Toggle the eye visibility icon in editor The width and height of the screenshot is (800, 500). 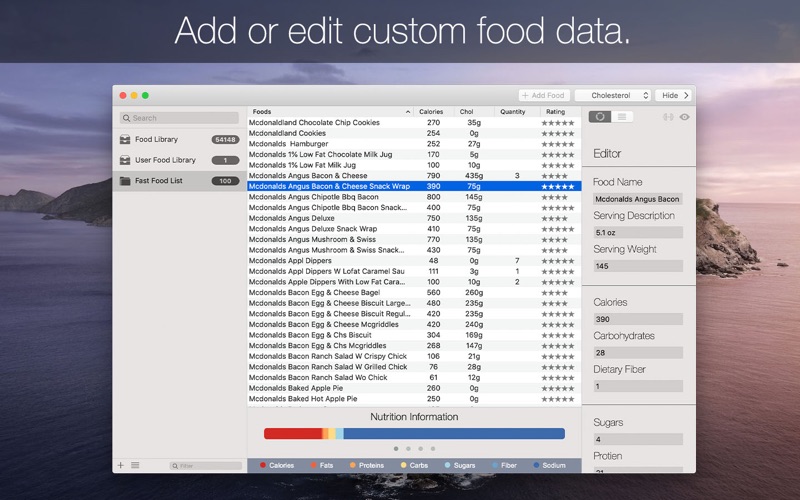pos(685,117)
